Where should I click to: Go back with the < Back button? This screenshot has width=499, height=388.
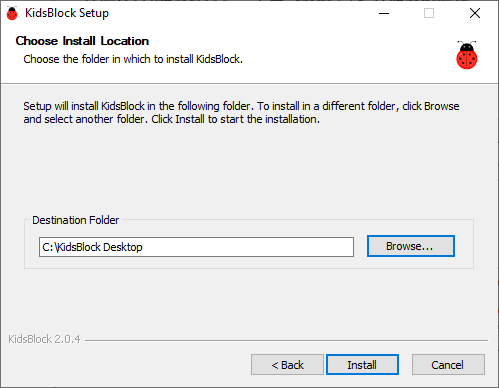(287, 365)
